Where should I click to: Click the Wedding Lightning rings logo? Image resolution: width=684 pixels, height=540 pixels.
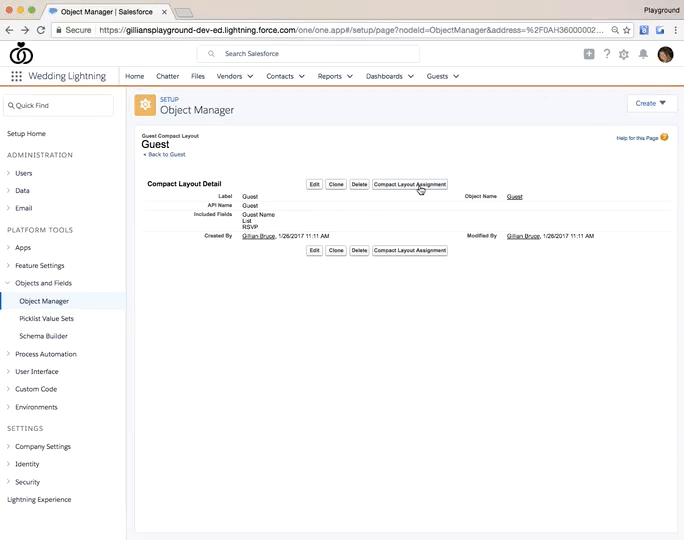pyautogui.click(x=21, y=53)
